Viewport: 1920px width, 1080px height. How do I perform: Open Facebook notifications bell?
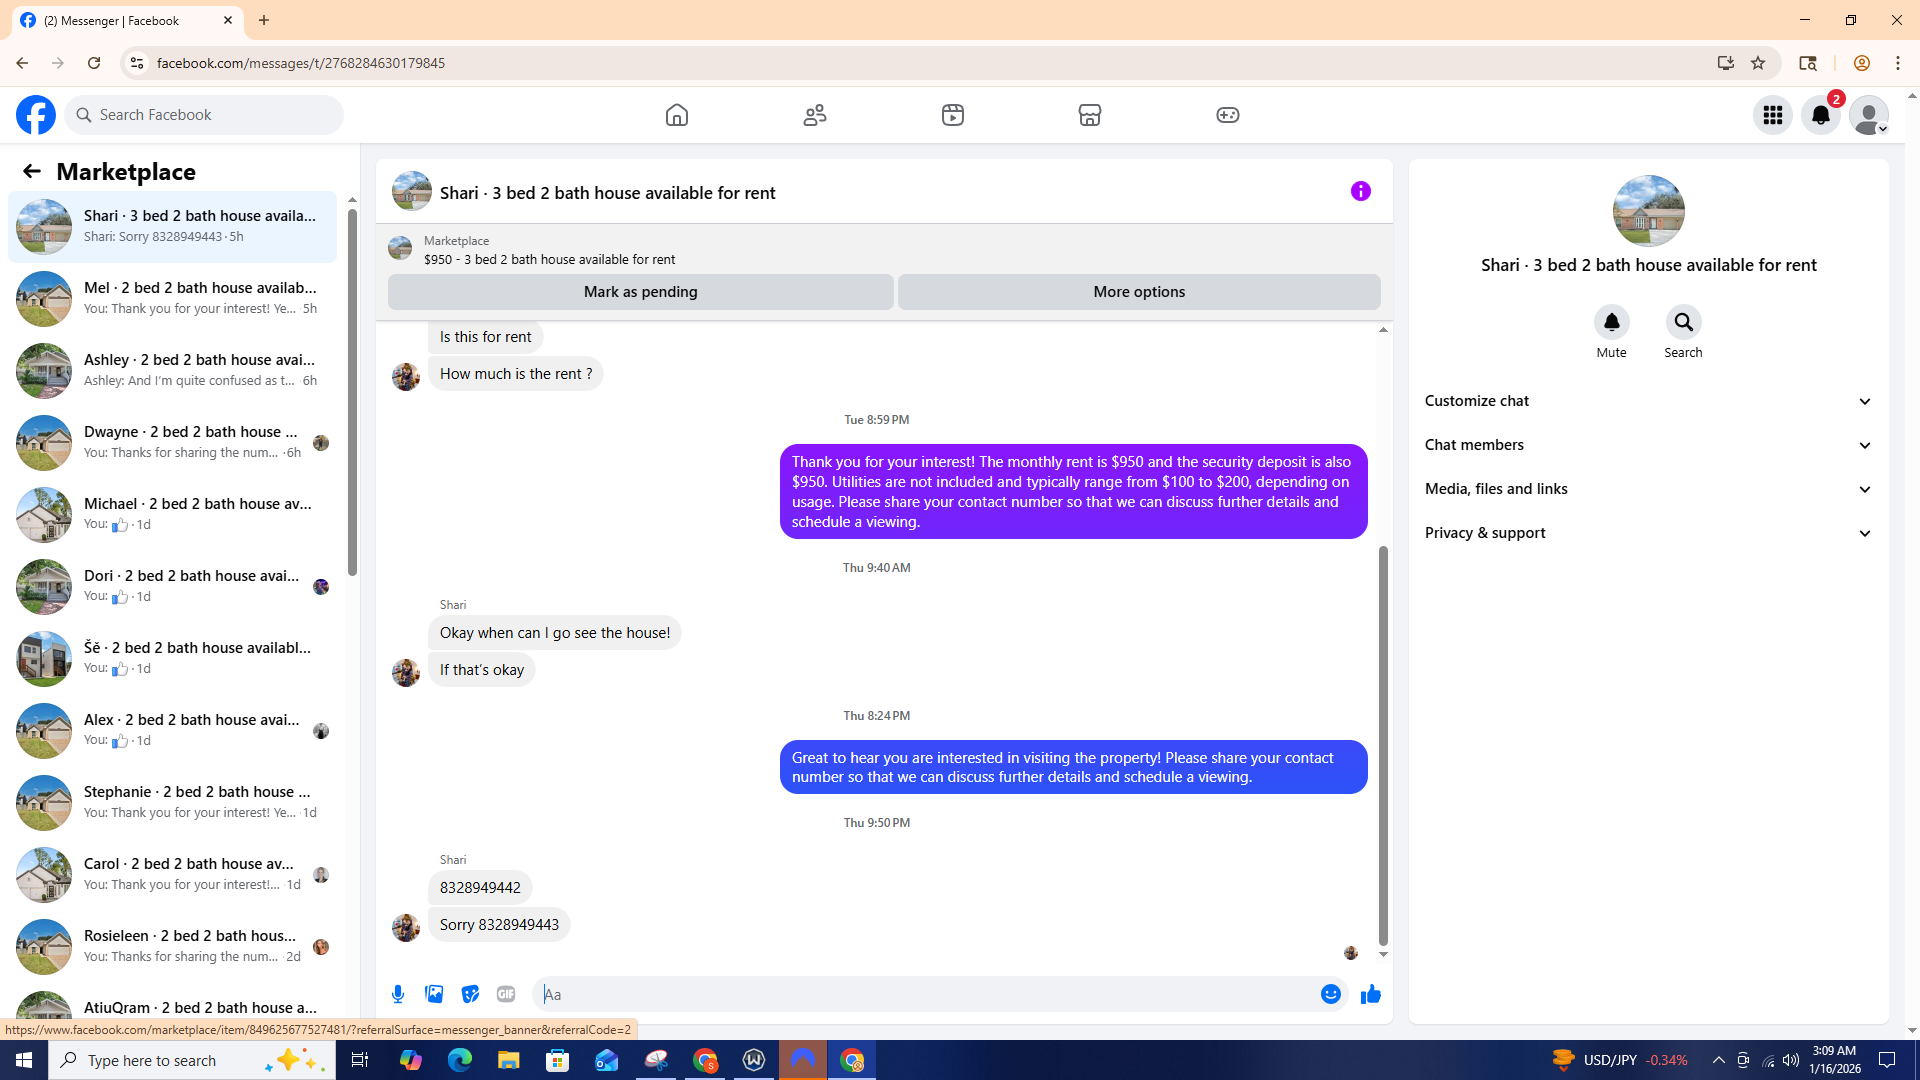click(x=1820, y=115)
